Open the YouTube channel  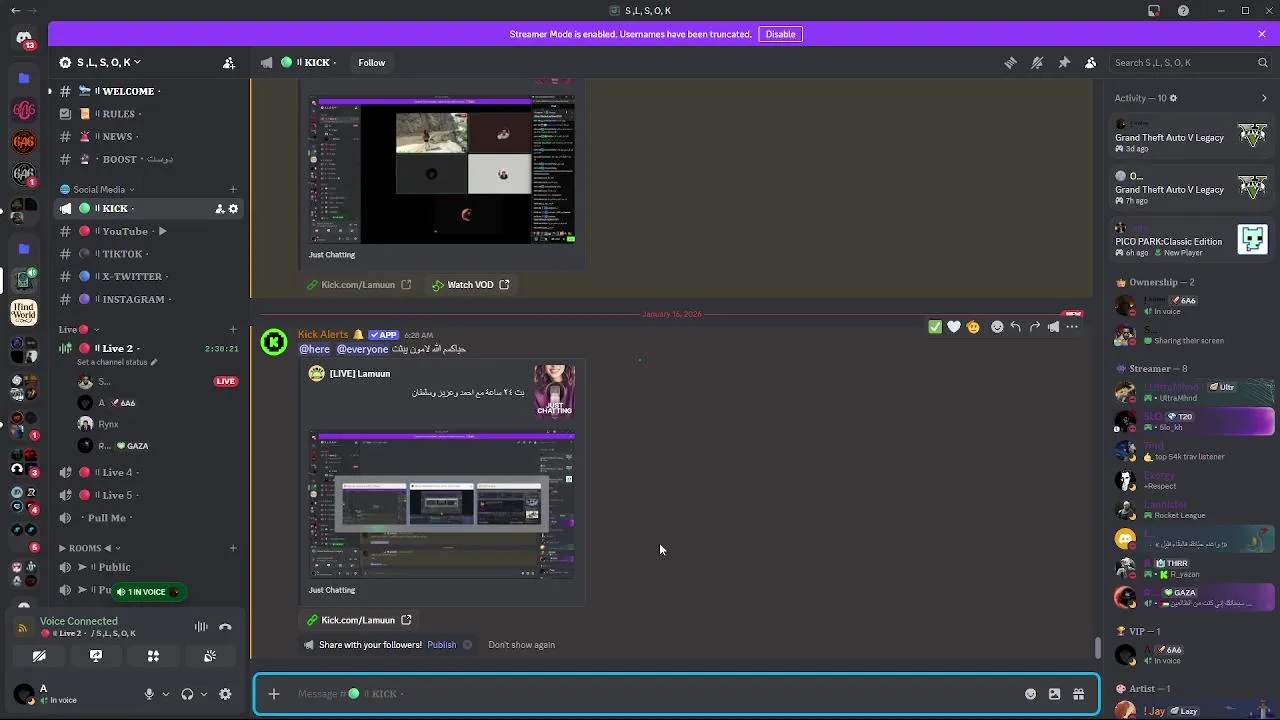click(150, 231)
